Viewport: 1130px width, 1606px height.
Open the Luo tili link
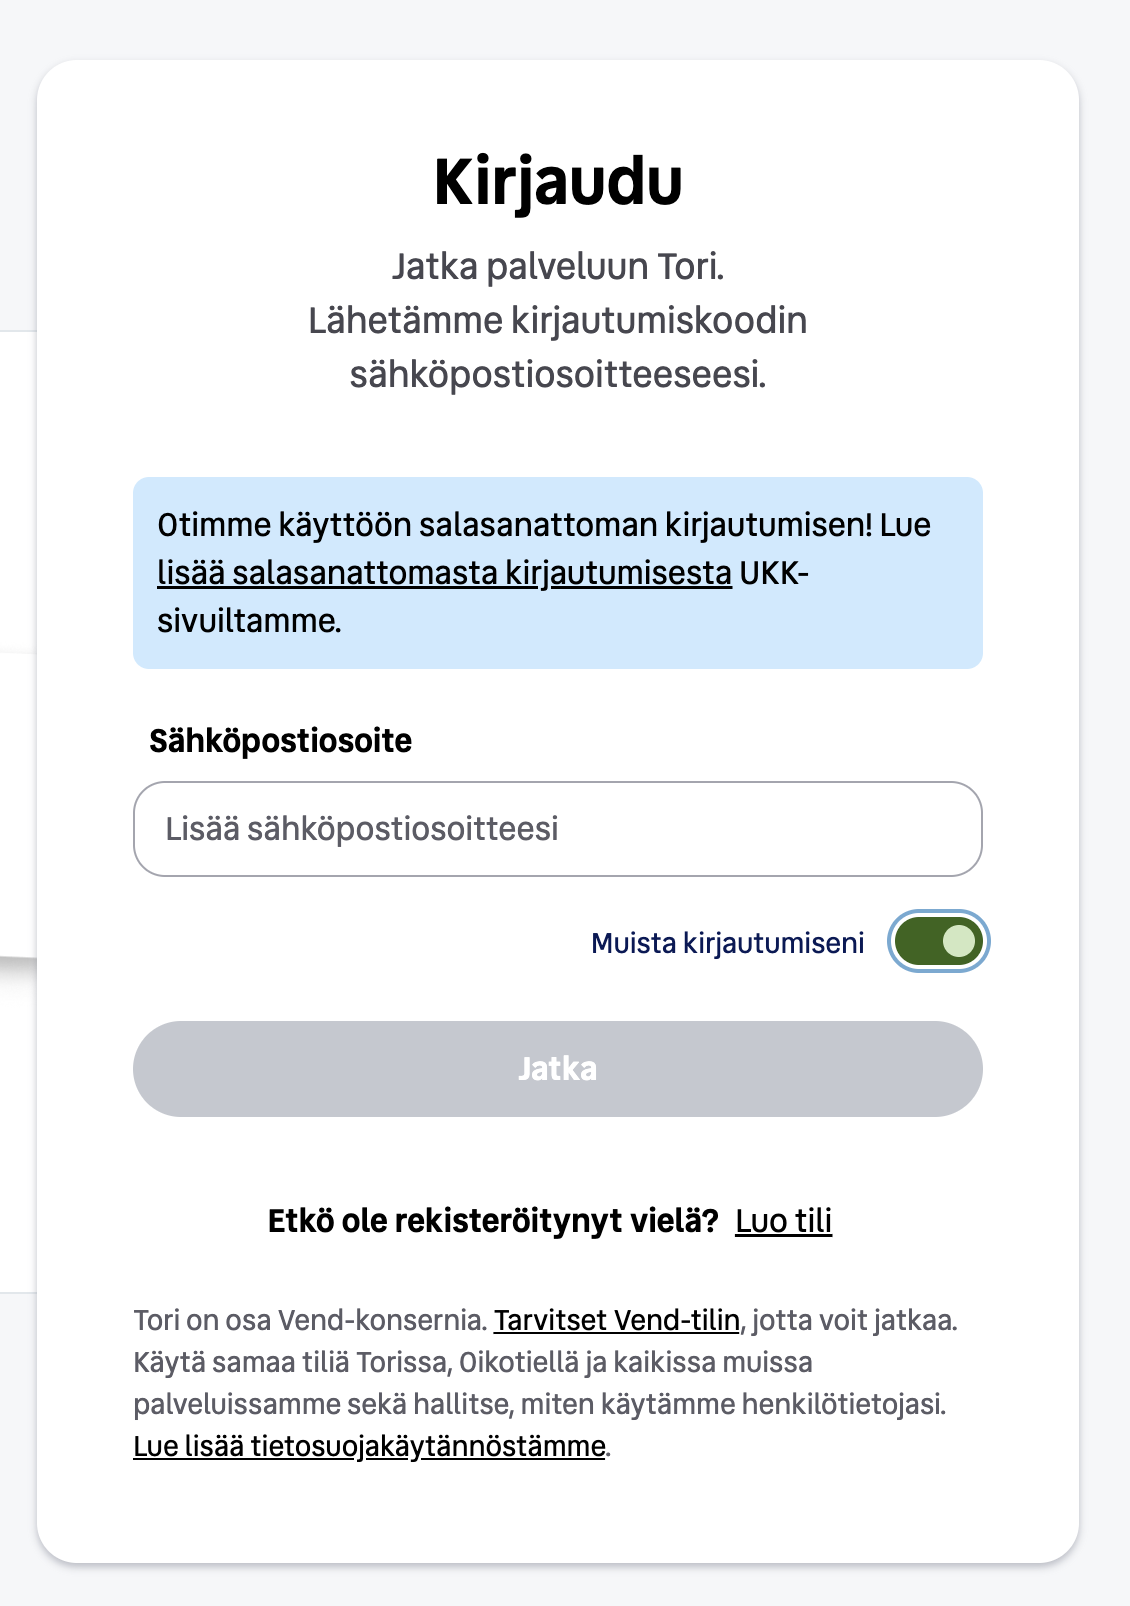point(783,1221)
